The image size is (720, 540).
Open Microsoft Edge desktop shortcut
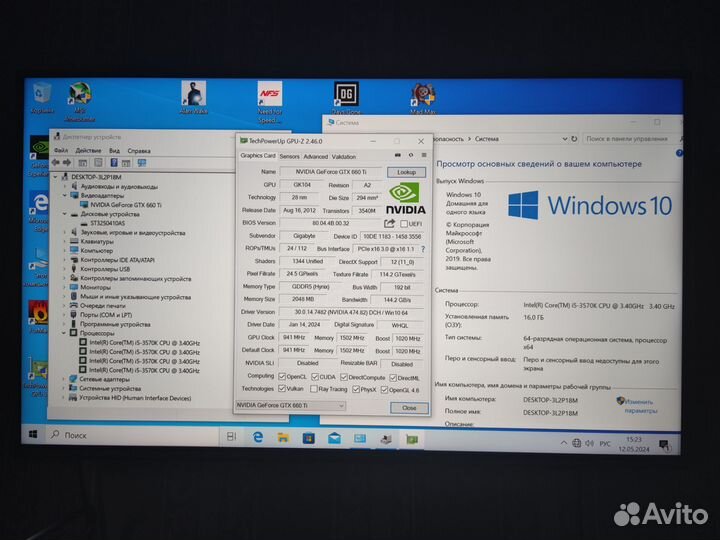39,211
